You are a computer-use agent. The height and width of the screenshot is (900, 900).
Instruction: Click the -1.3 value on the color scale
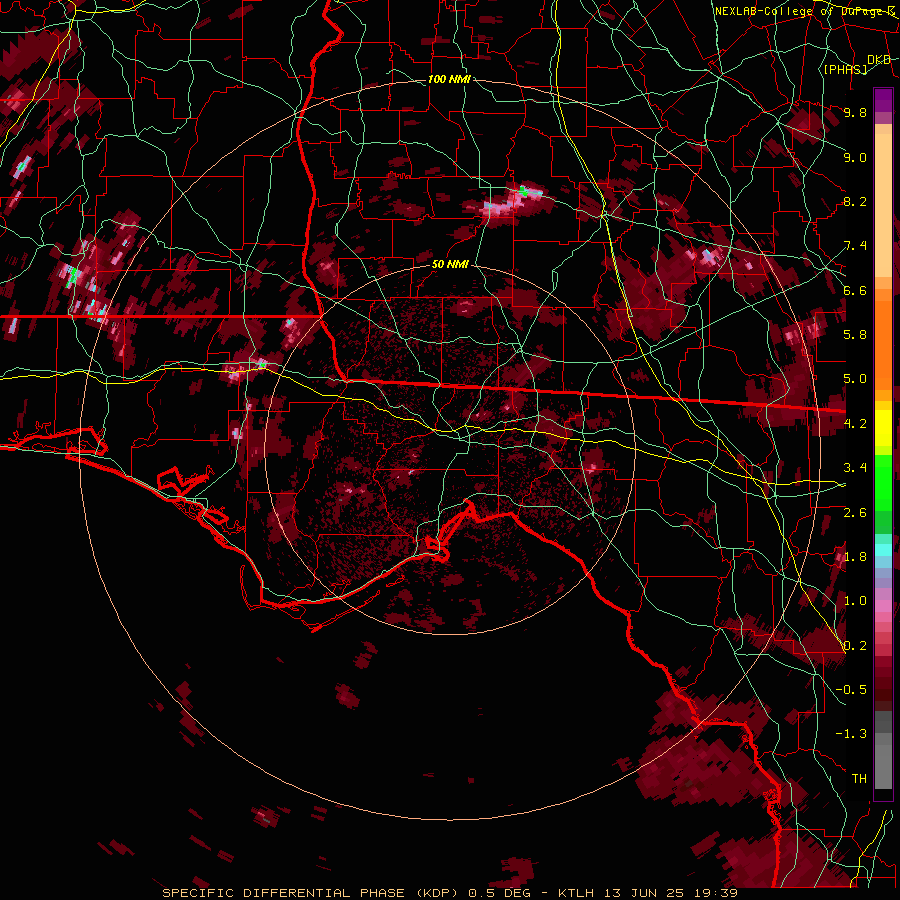click(x=851, y=734)
